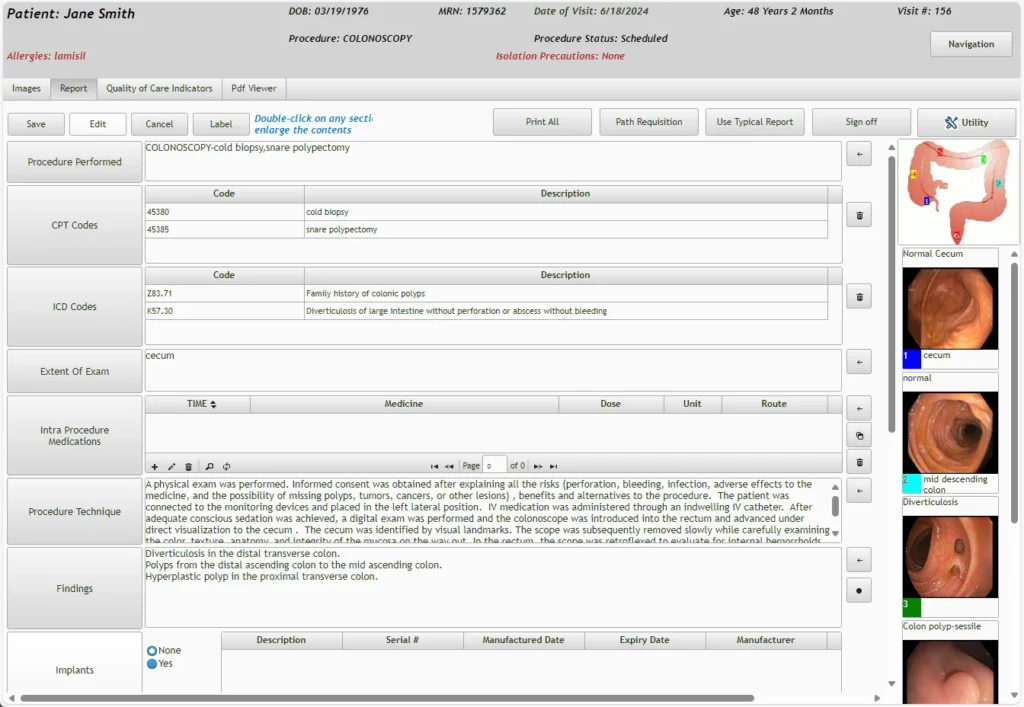Open the medication search magnifier icon

(211, 466)
